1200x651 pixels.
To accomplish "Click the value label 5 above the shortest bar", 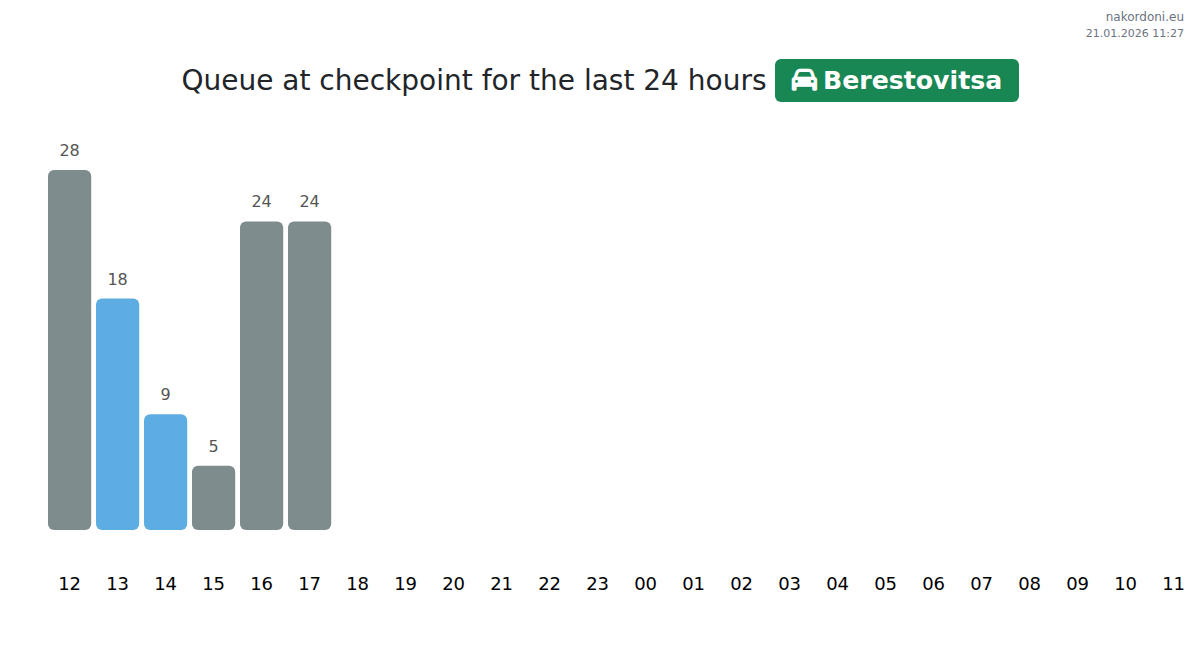I will click(213, 447).
